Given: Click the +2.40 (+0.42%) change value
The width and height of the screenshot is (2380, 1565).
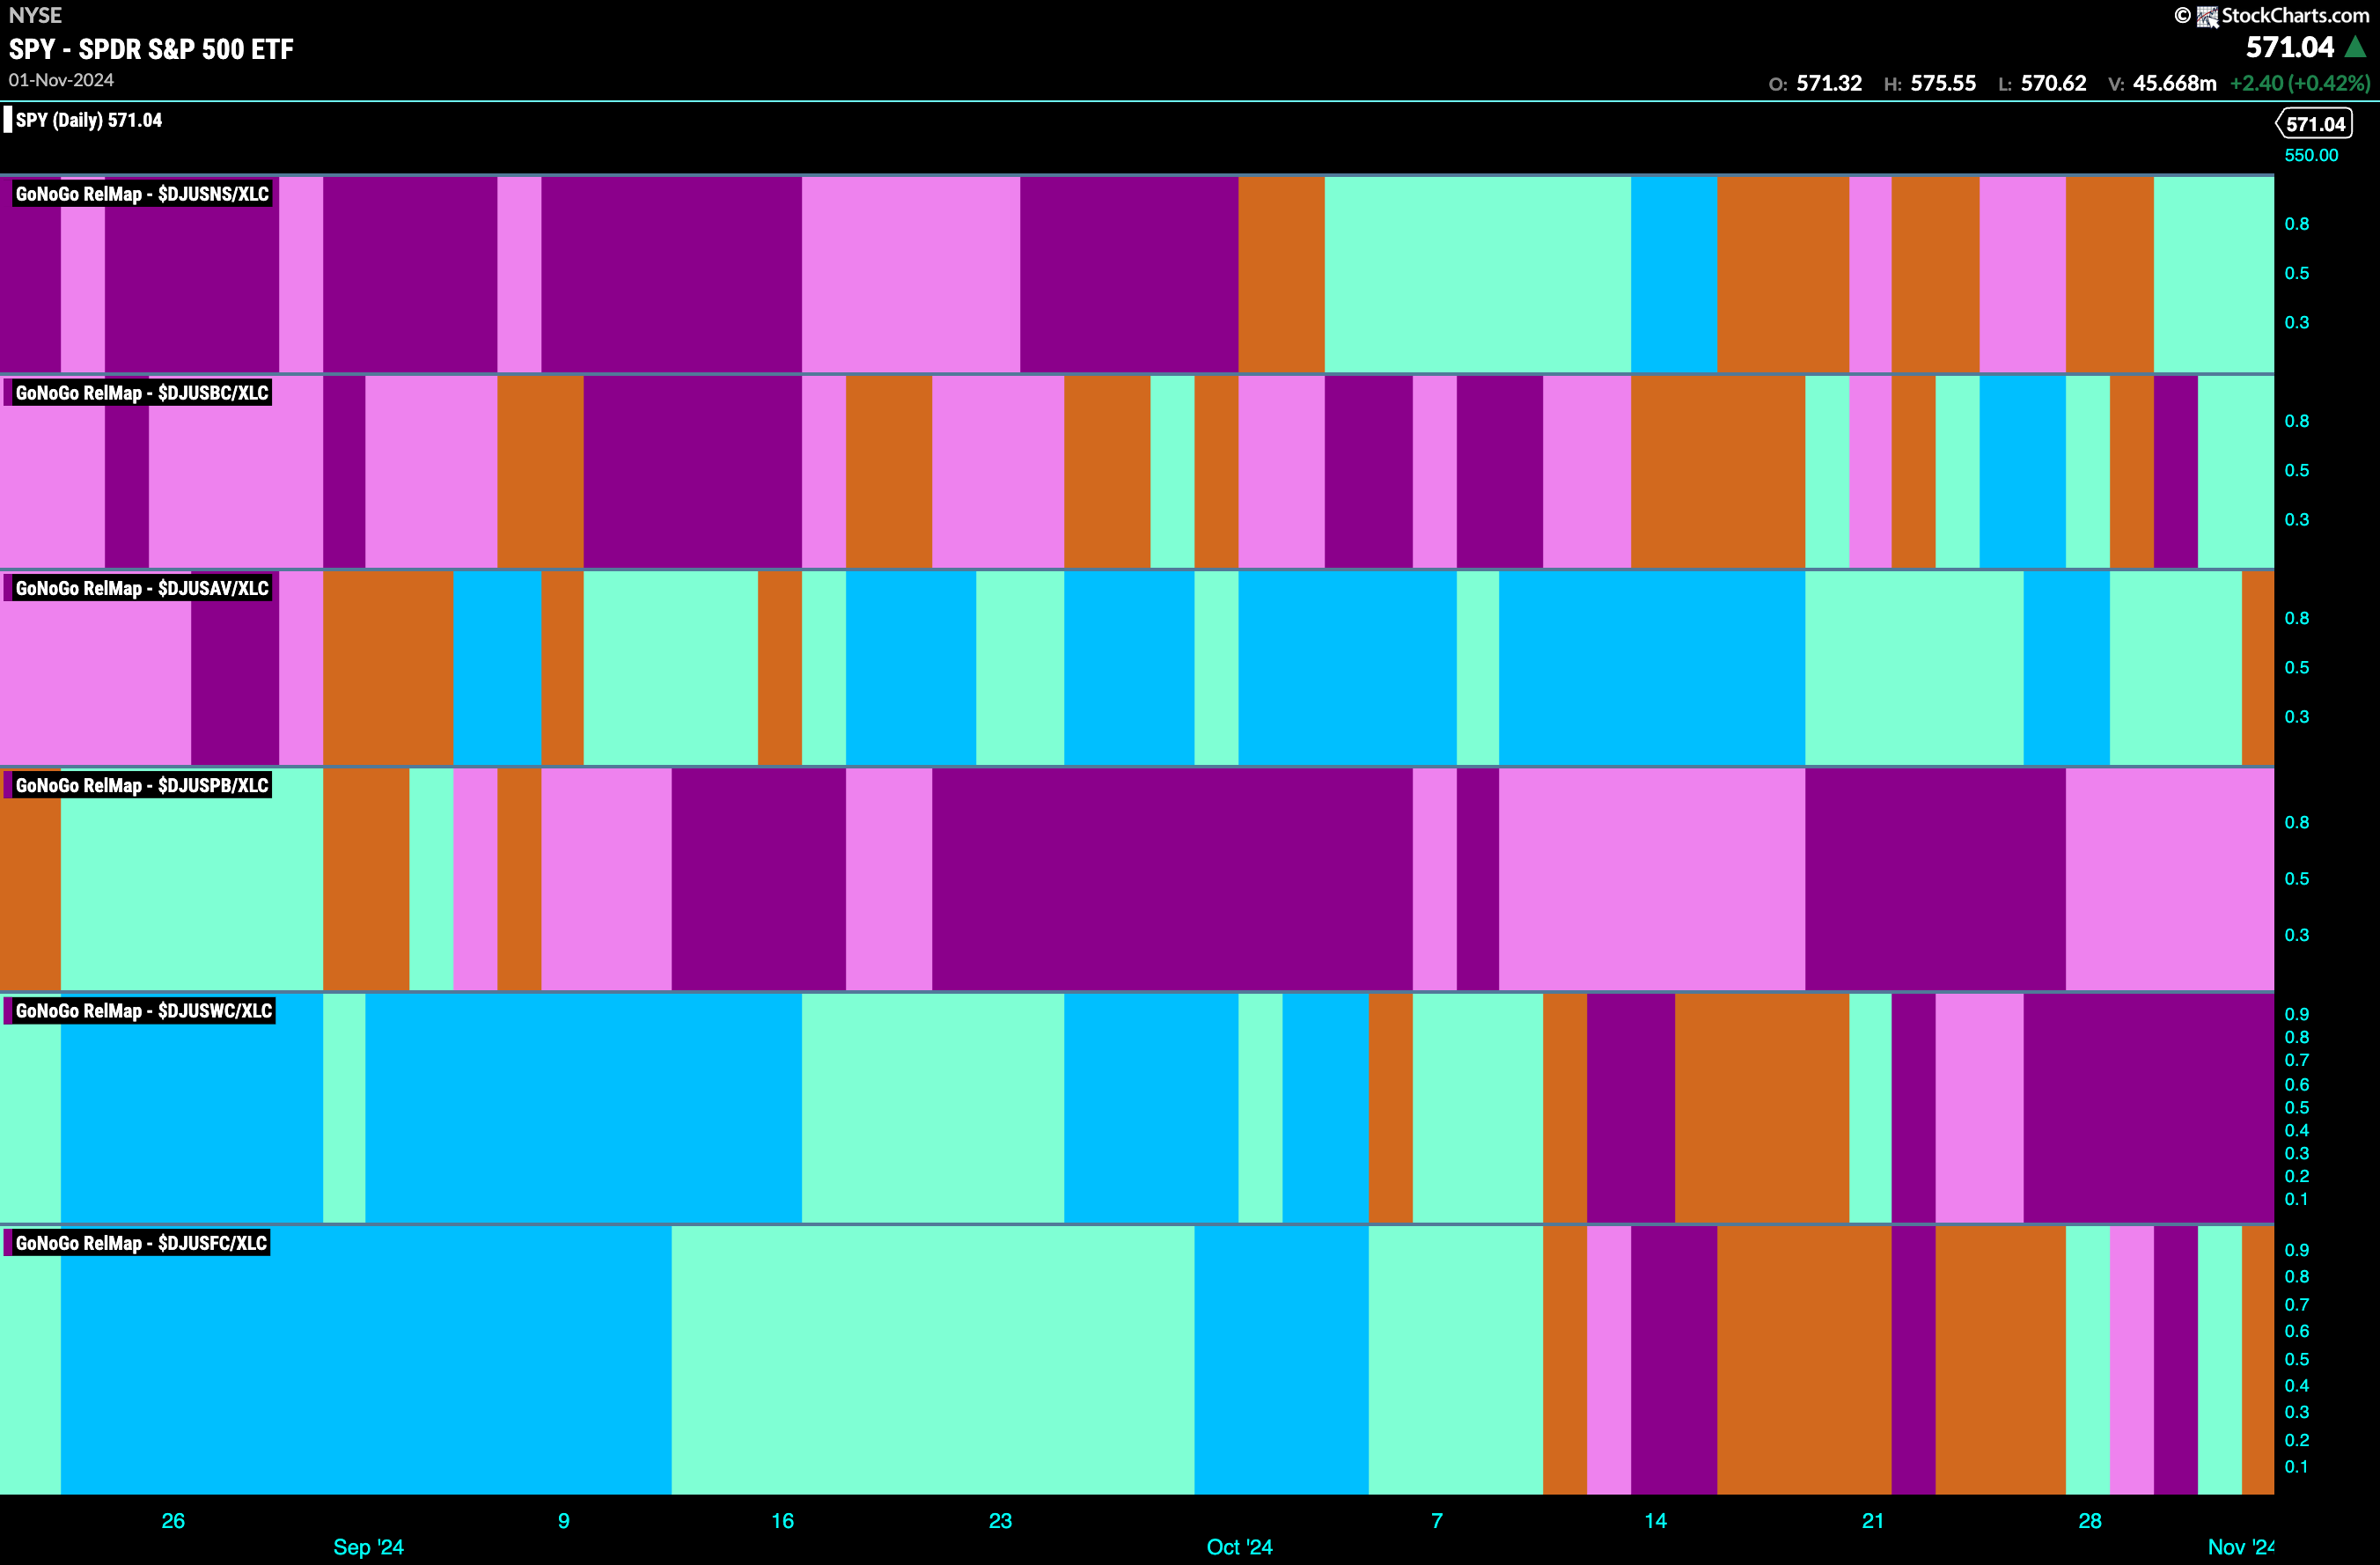Looking at the screenshot, I should 2299,83.
